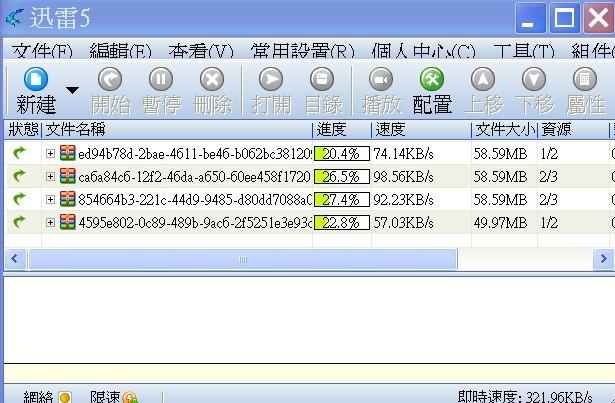The height and width of the screenshot is (403, 615).
Task: Click the 迅雷5 hummingbird logo icon
Action: [x=15, y=18]
